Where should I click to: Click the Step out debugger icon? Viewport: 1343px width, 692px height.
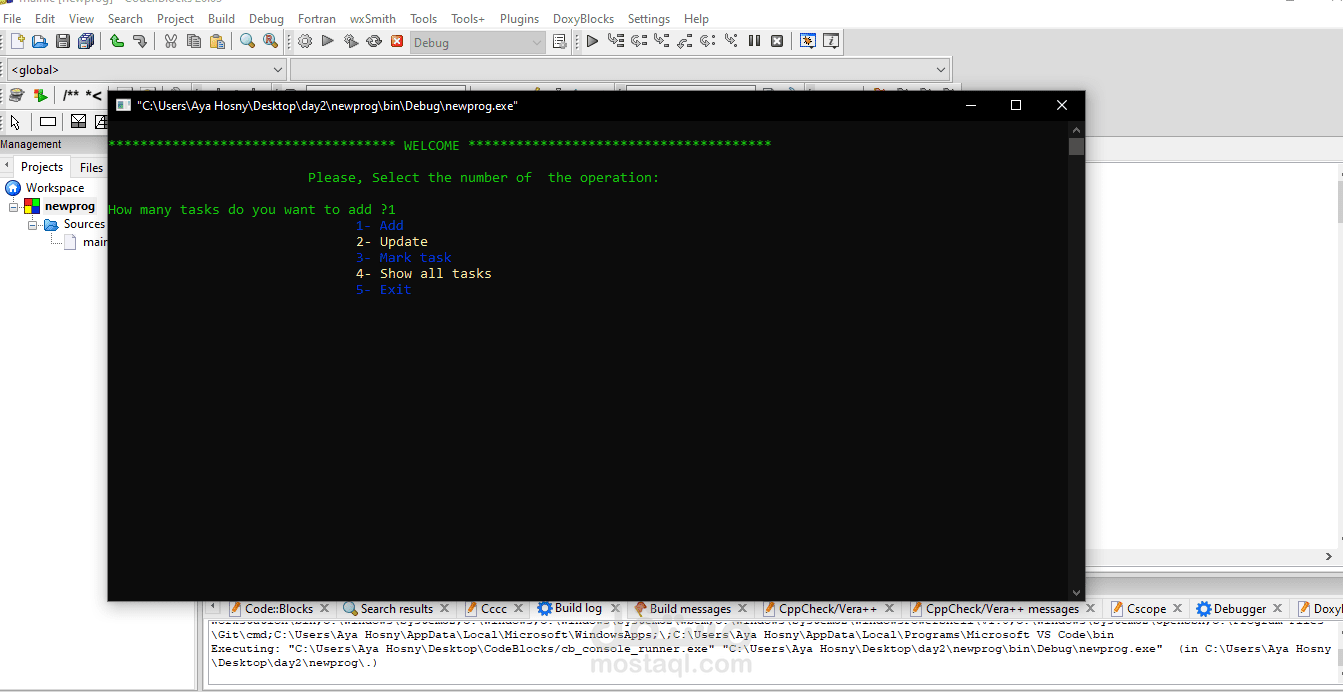[x=684, y=41]
